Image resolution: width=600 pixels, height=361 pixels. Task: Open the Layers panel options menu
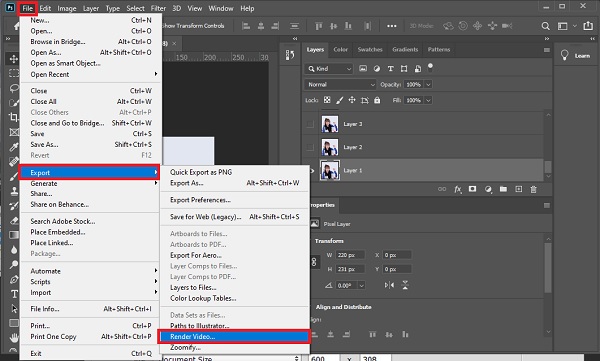(x=546, y=50)
